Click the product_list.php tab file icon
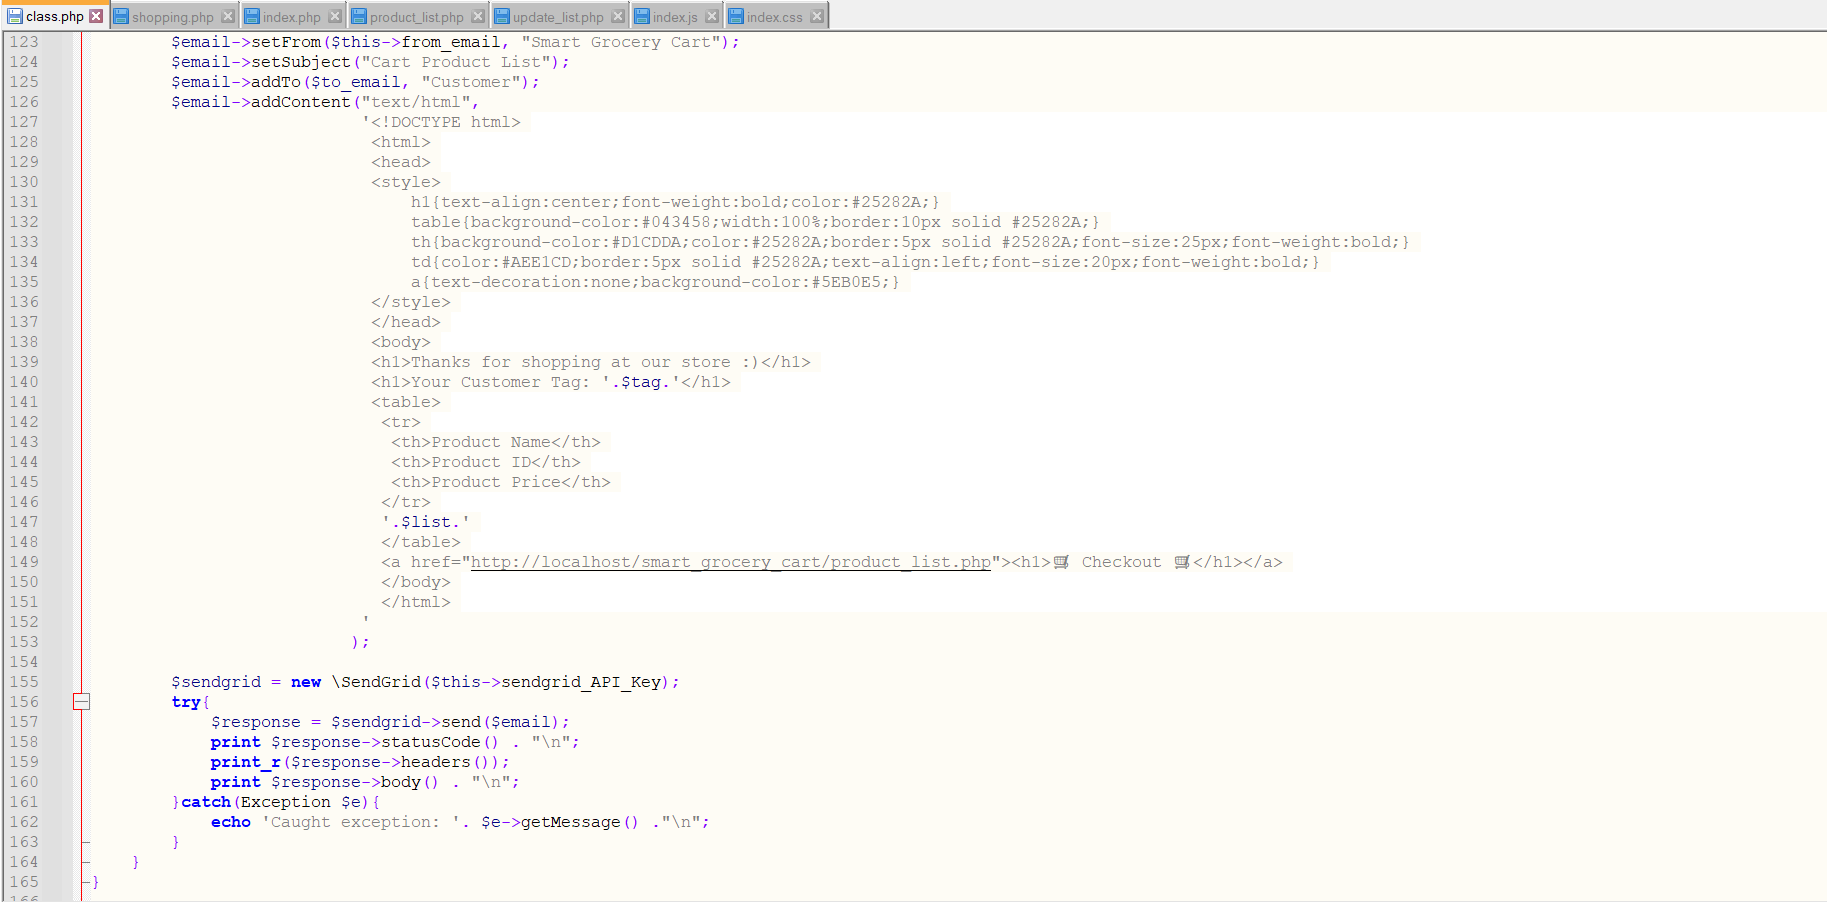 coord(360,15)
